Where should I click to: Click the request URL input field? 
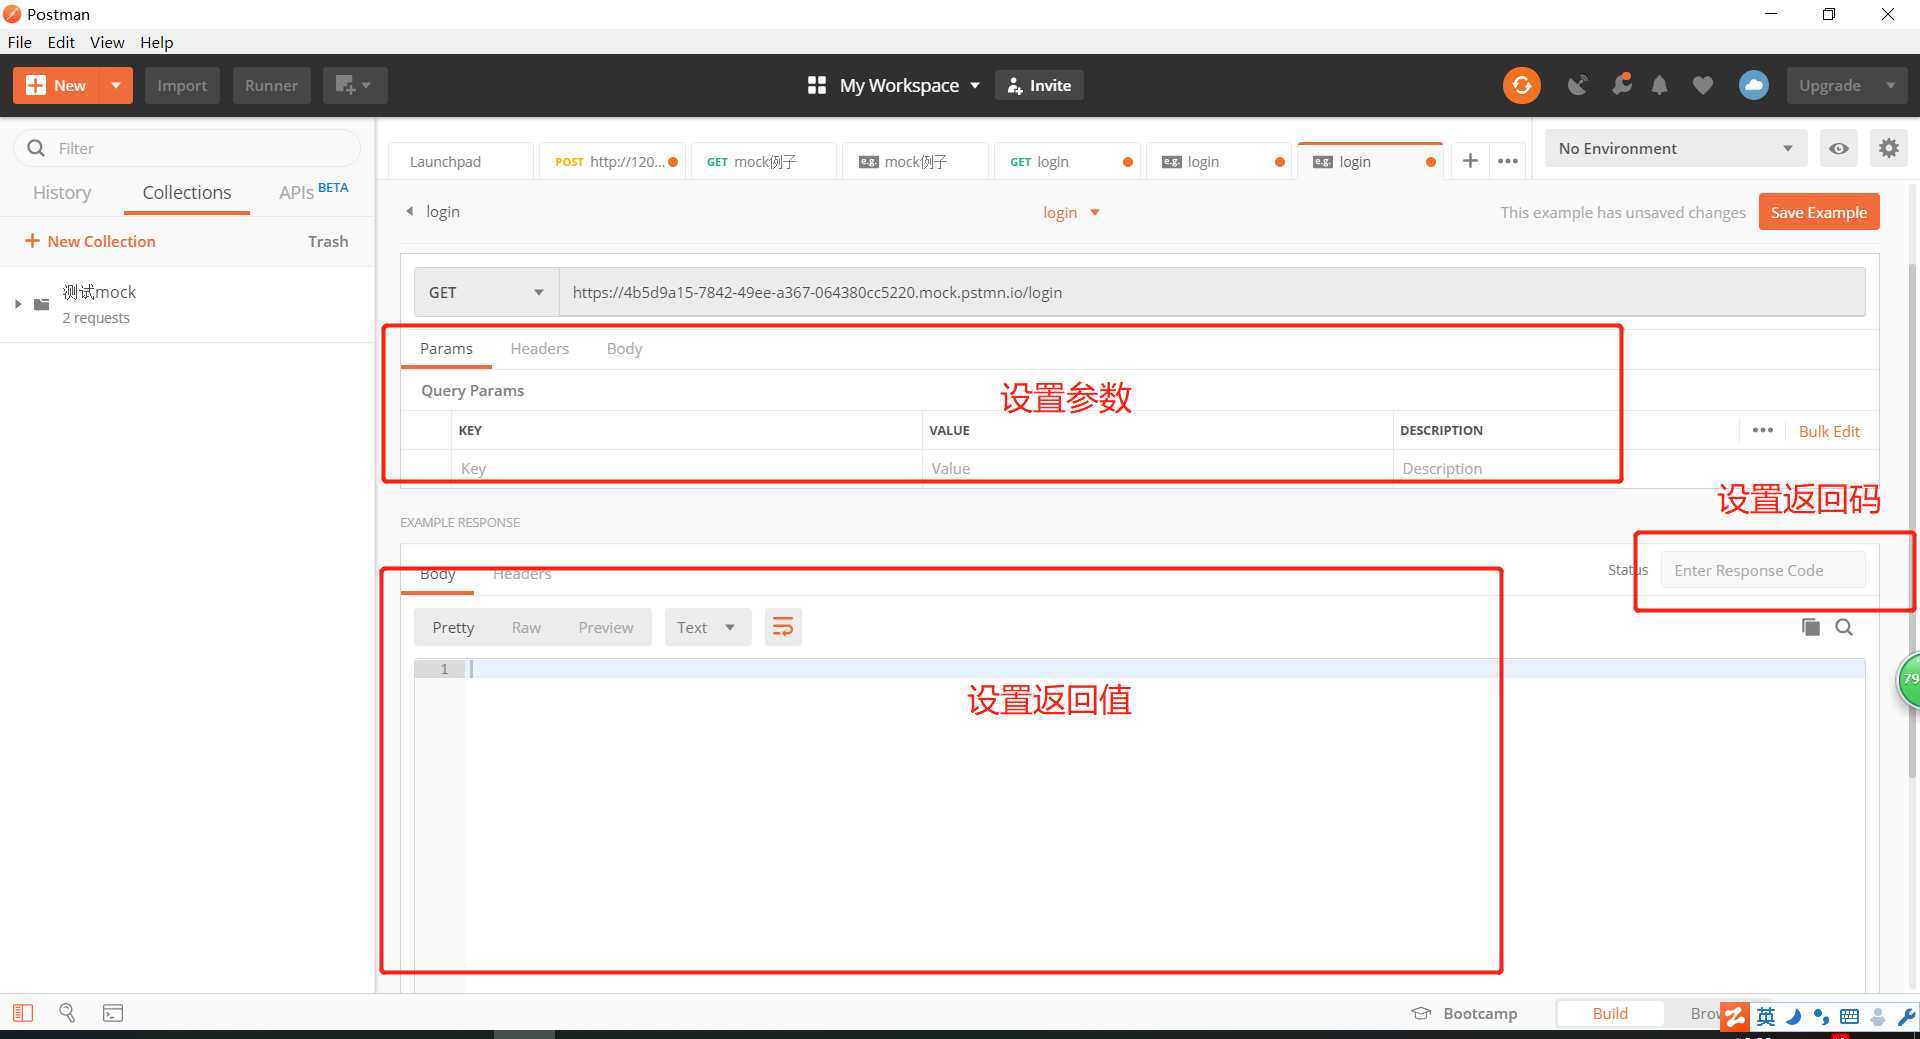pyautogui.click(x=1212, y=292)
